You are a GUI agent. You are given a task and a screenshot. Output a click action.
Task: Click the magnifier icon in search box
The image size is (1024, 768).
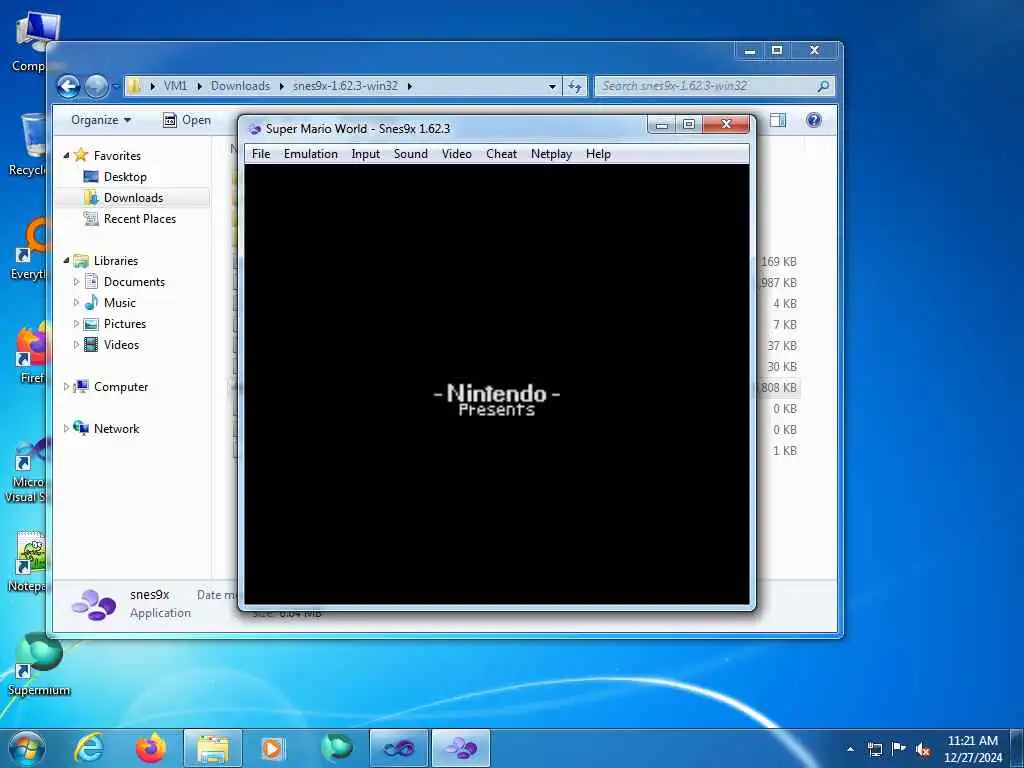(x=823, y=86)
